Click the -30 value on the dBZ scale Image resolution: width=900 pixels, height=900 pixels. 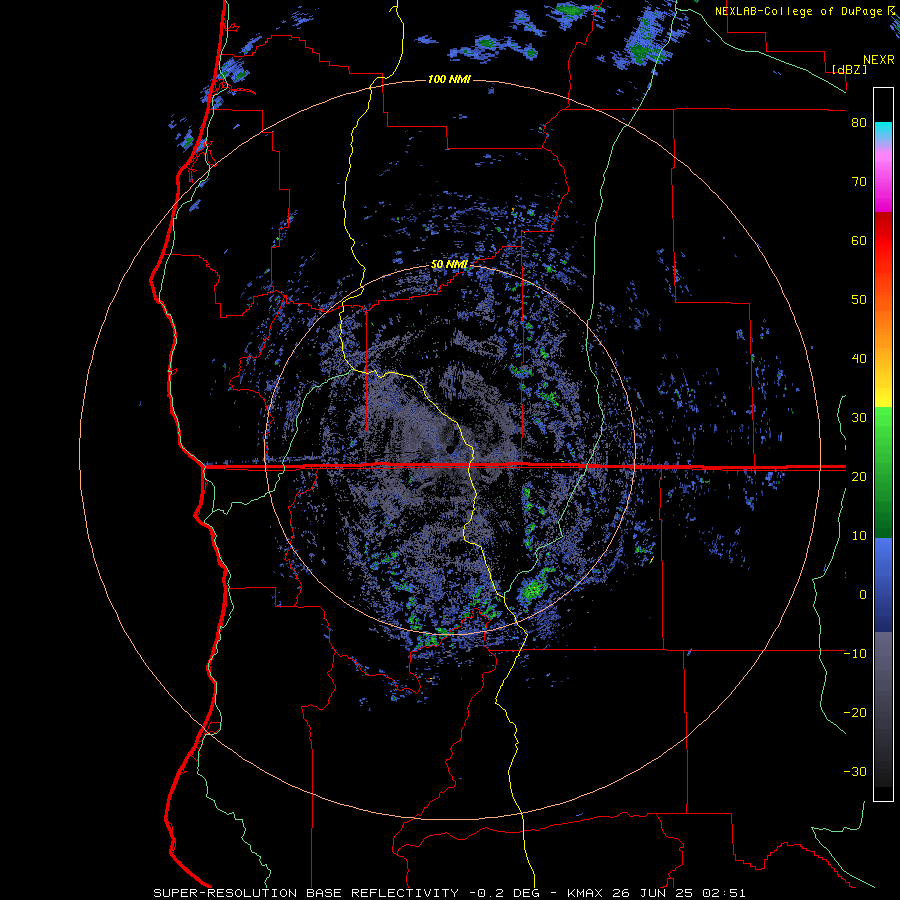click(855, 771)
